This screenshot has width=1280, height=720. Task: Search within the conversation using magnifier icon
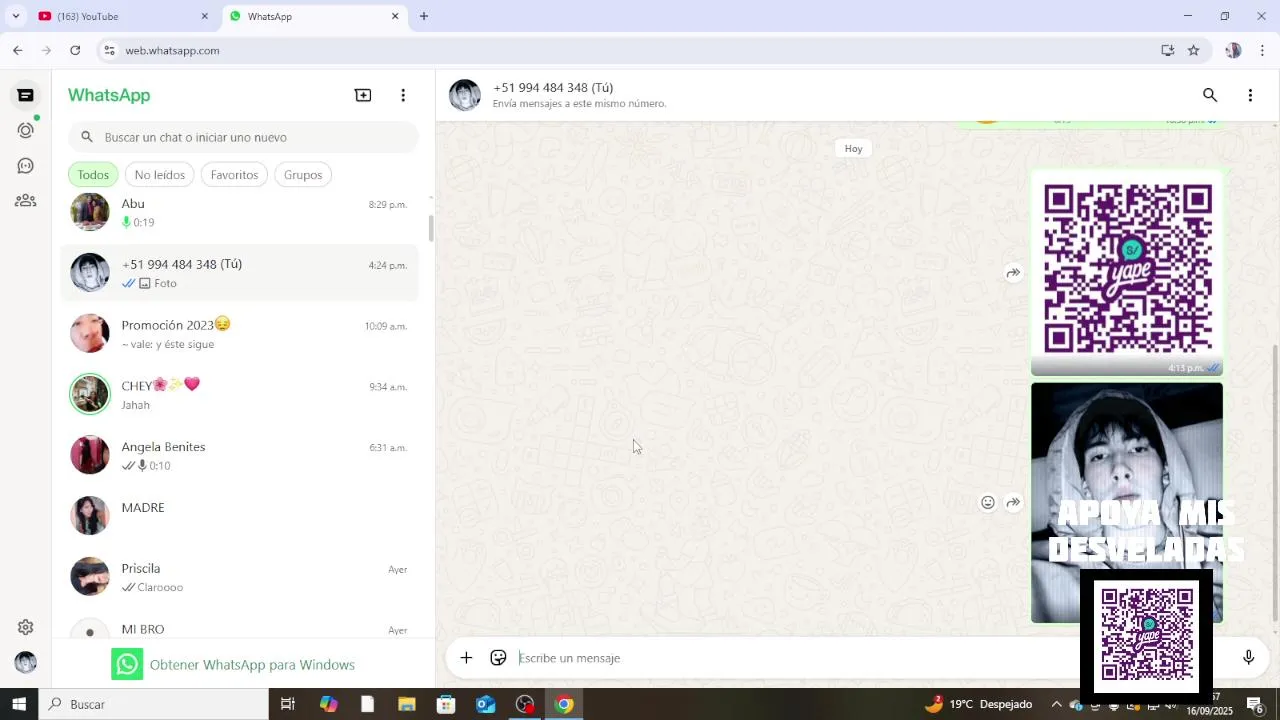(1210, 95)
